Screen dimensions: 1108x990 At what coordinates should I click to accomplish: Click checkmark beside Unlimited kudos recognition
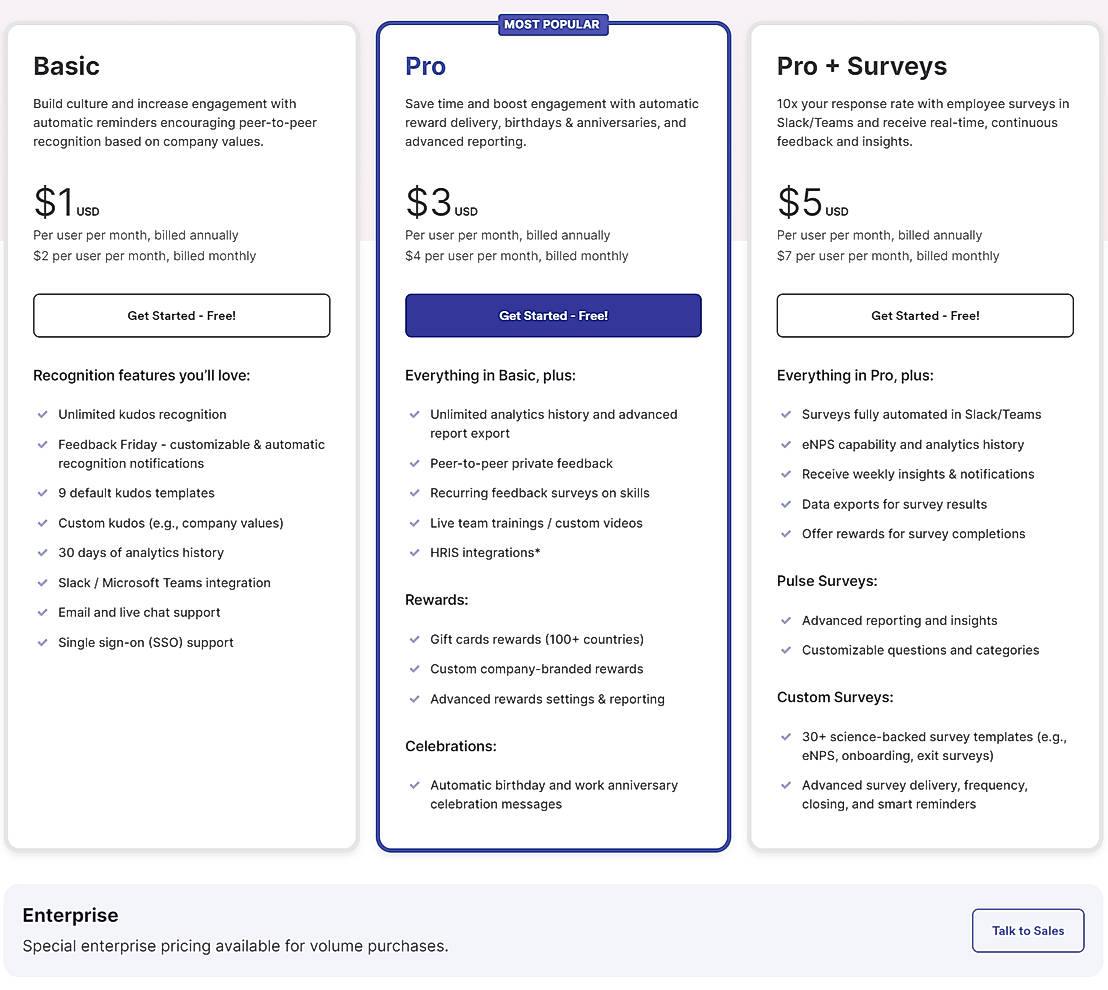tap(42, 414)
